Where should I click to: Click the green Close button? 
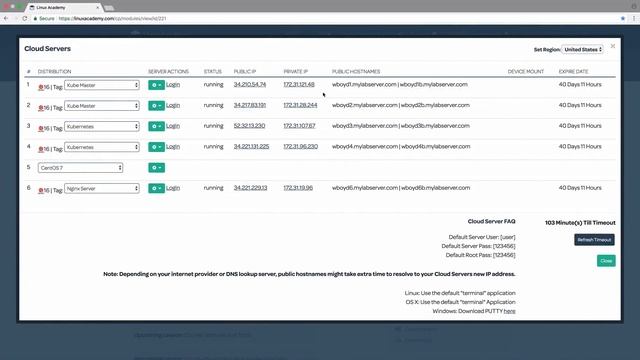coord(606,261)
